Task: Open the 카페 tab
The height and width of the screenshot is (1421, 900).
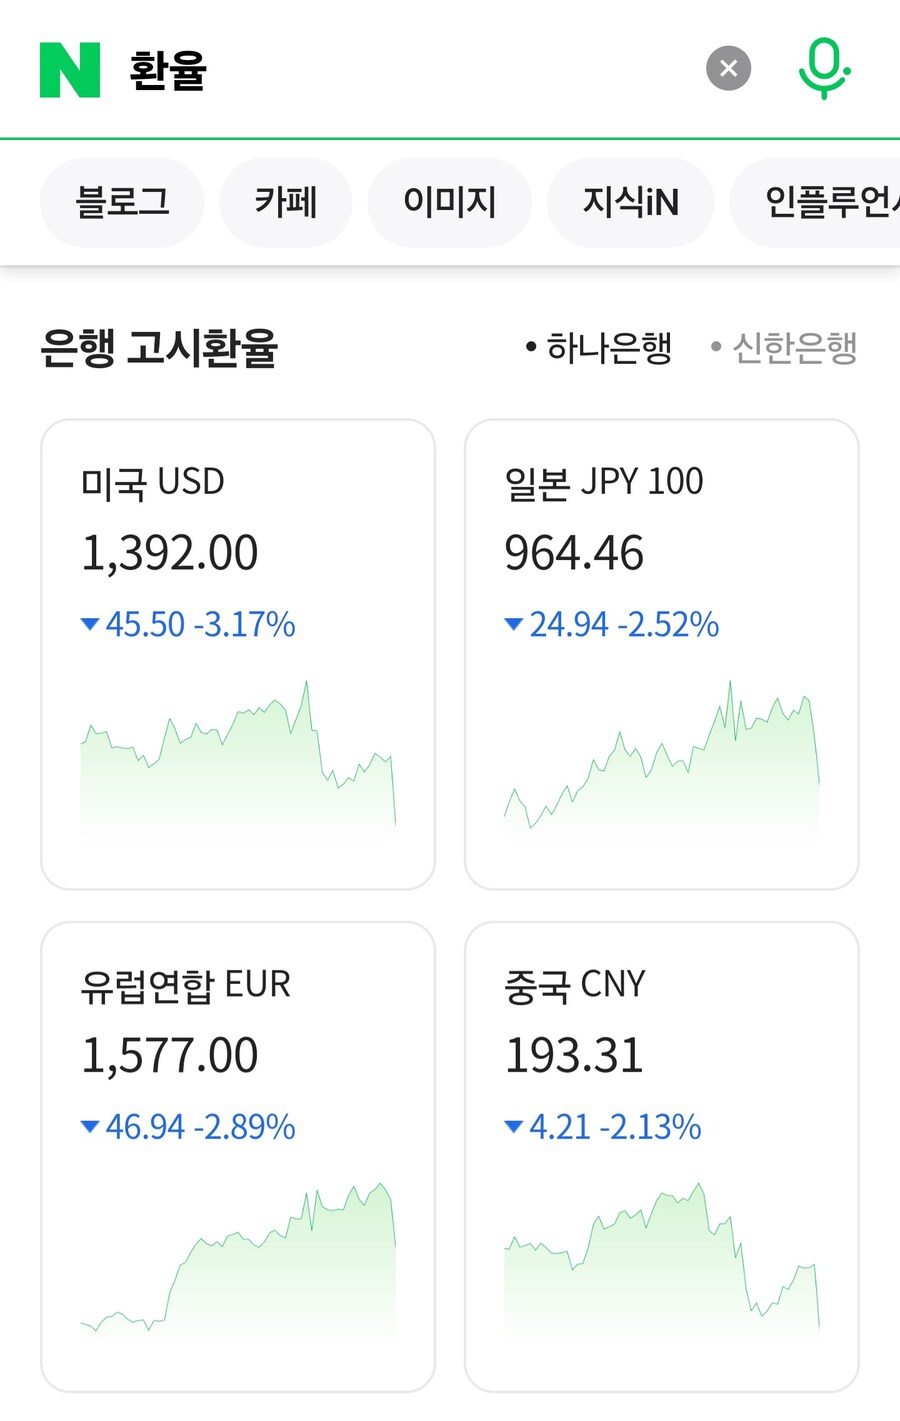Action: (x=286, y=202)
